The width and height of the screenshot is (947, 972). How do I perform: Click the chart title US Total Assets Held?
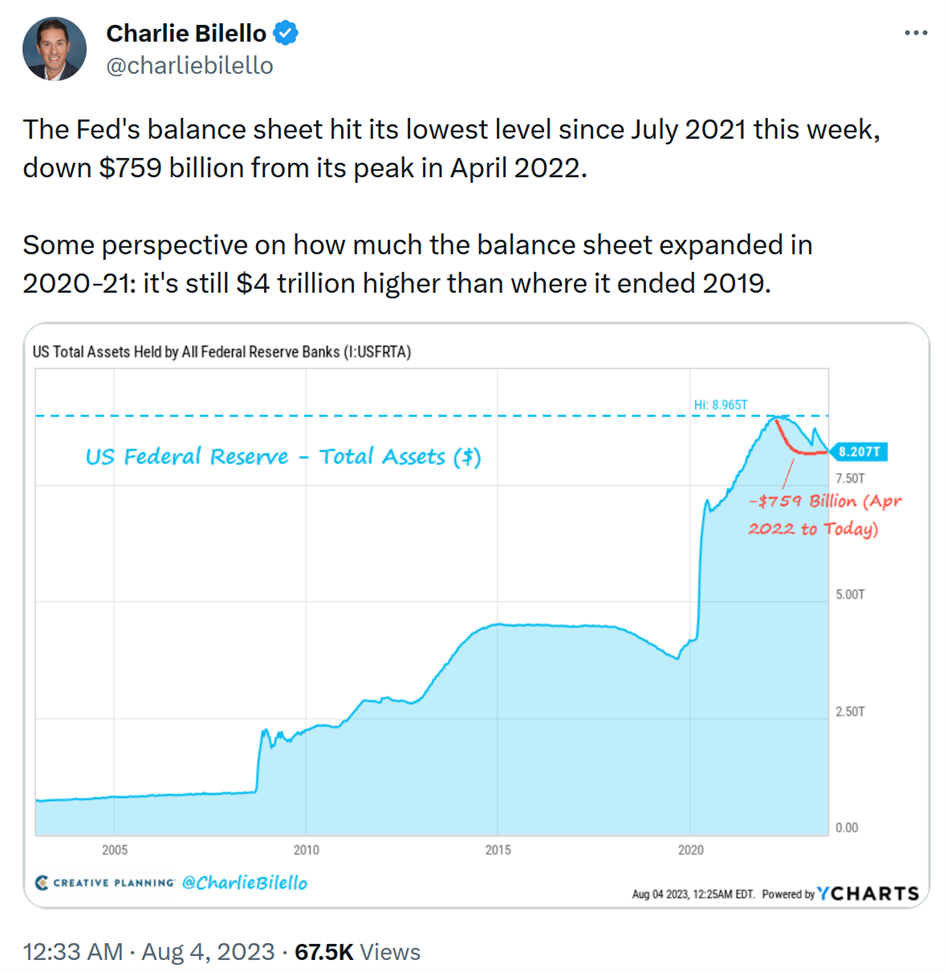pyautogui.click(x=222, y=351)
